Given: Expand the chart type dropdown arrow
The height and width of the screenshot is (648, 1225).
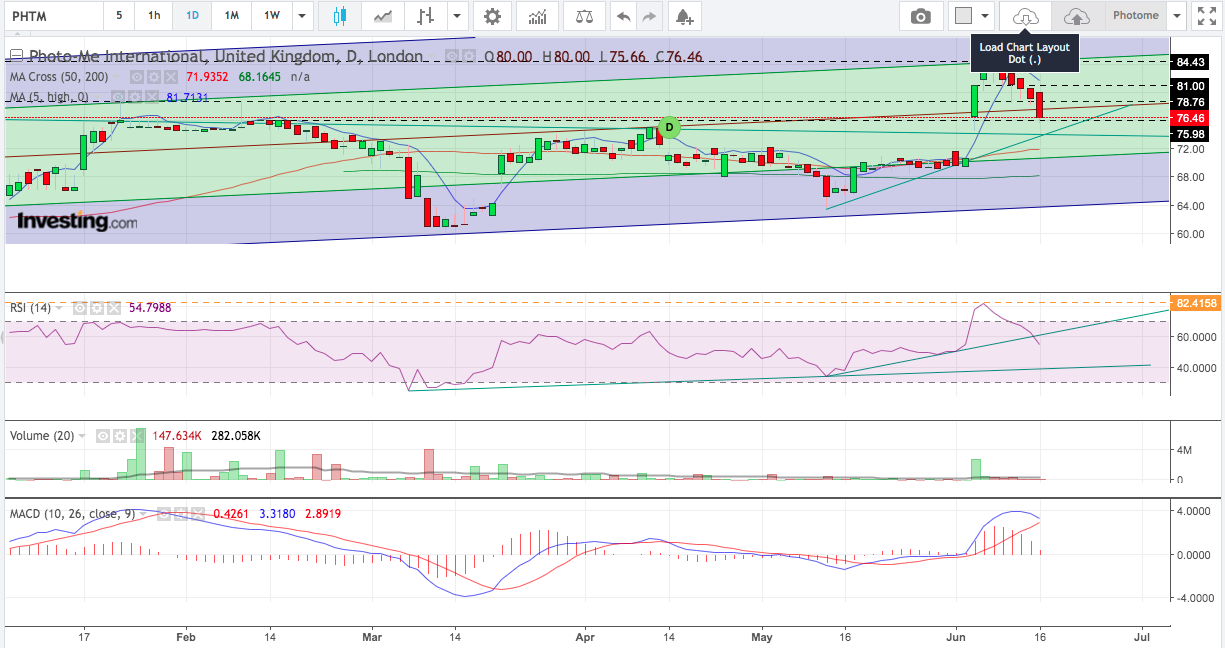Looking at the screenshot, I should click(457, 16).
